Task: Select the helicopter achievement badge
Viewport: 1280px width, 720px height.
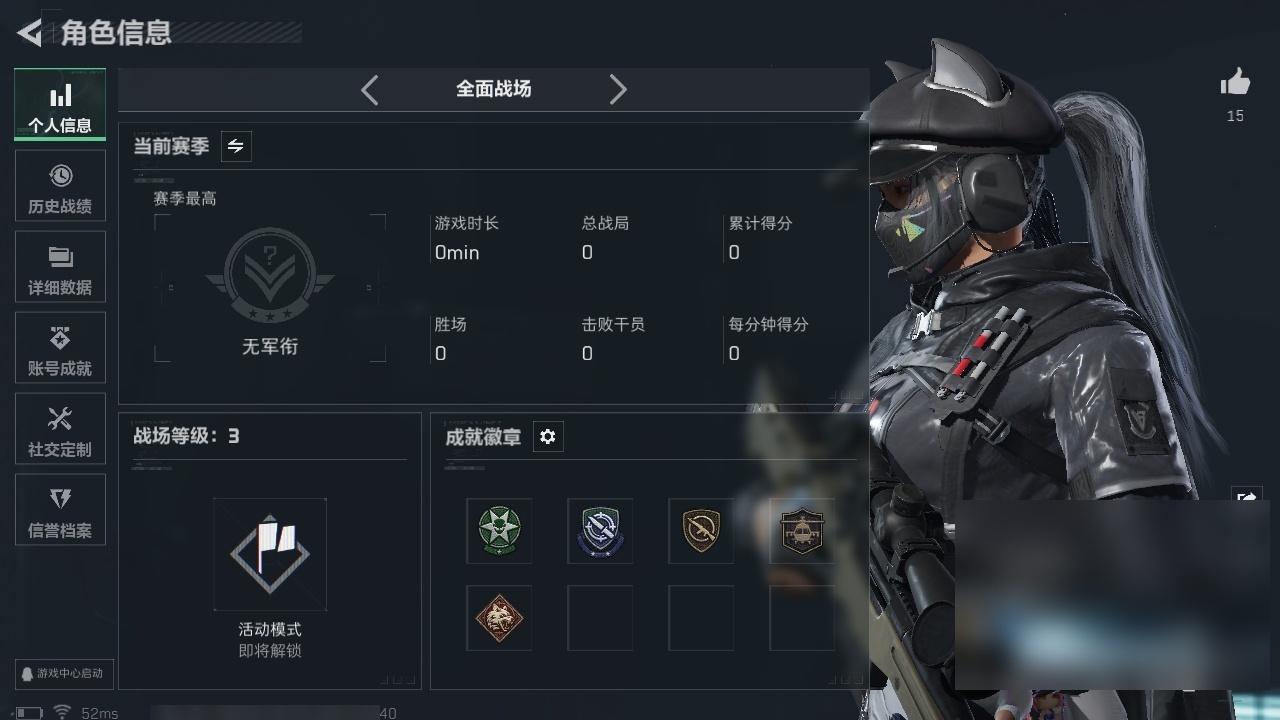Action: pyautogui.click(x=802, y=530)
